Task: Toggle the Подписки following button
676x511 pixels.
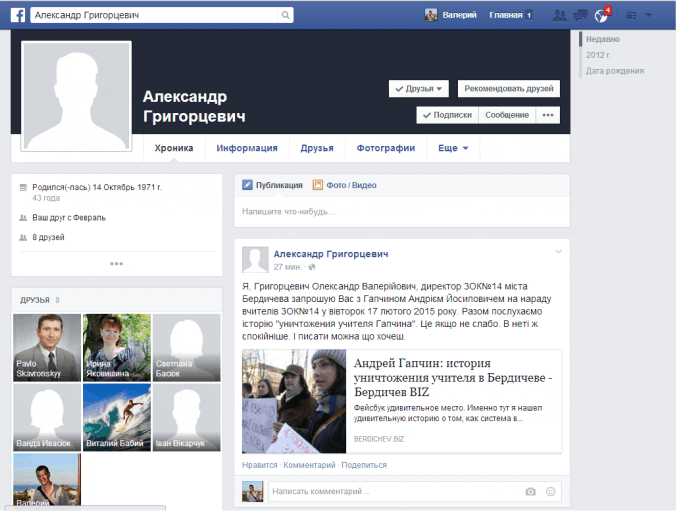Action: pos(447,115)
